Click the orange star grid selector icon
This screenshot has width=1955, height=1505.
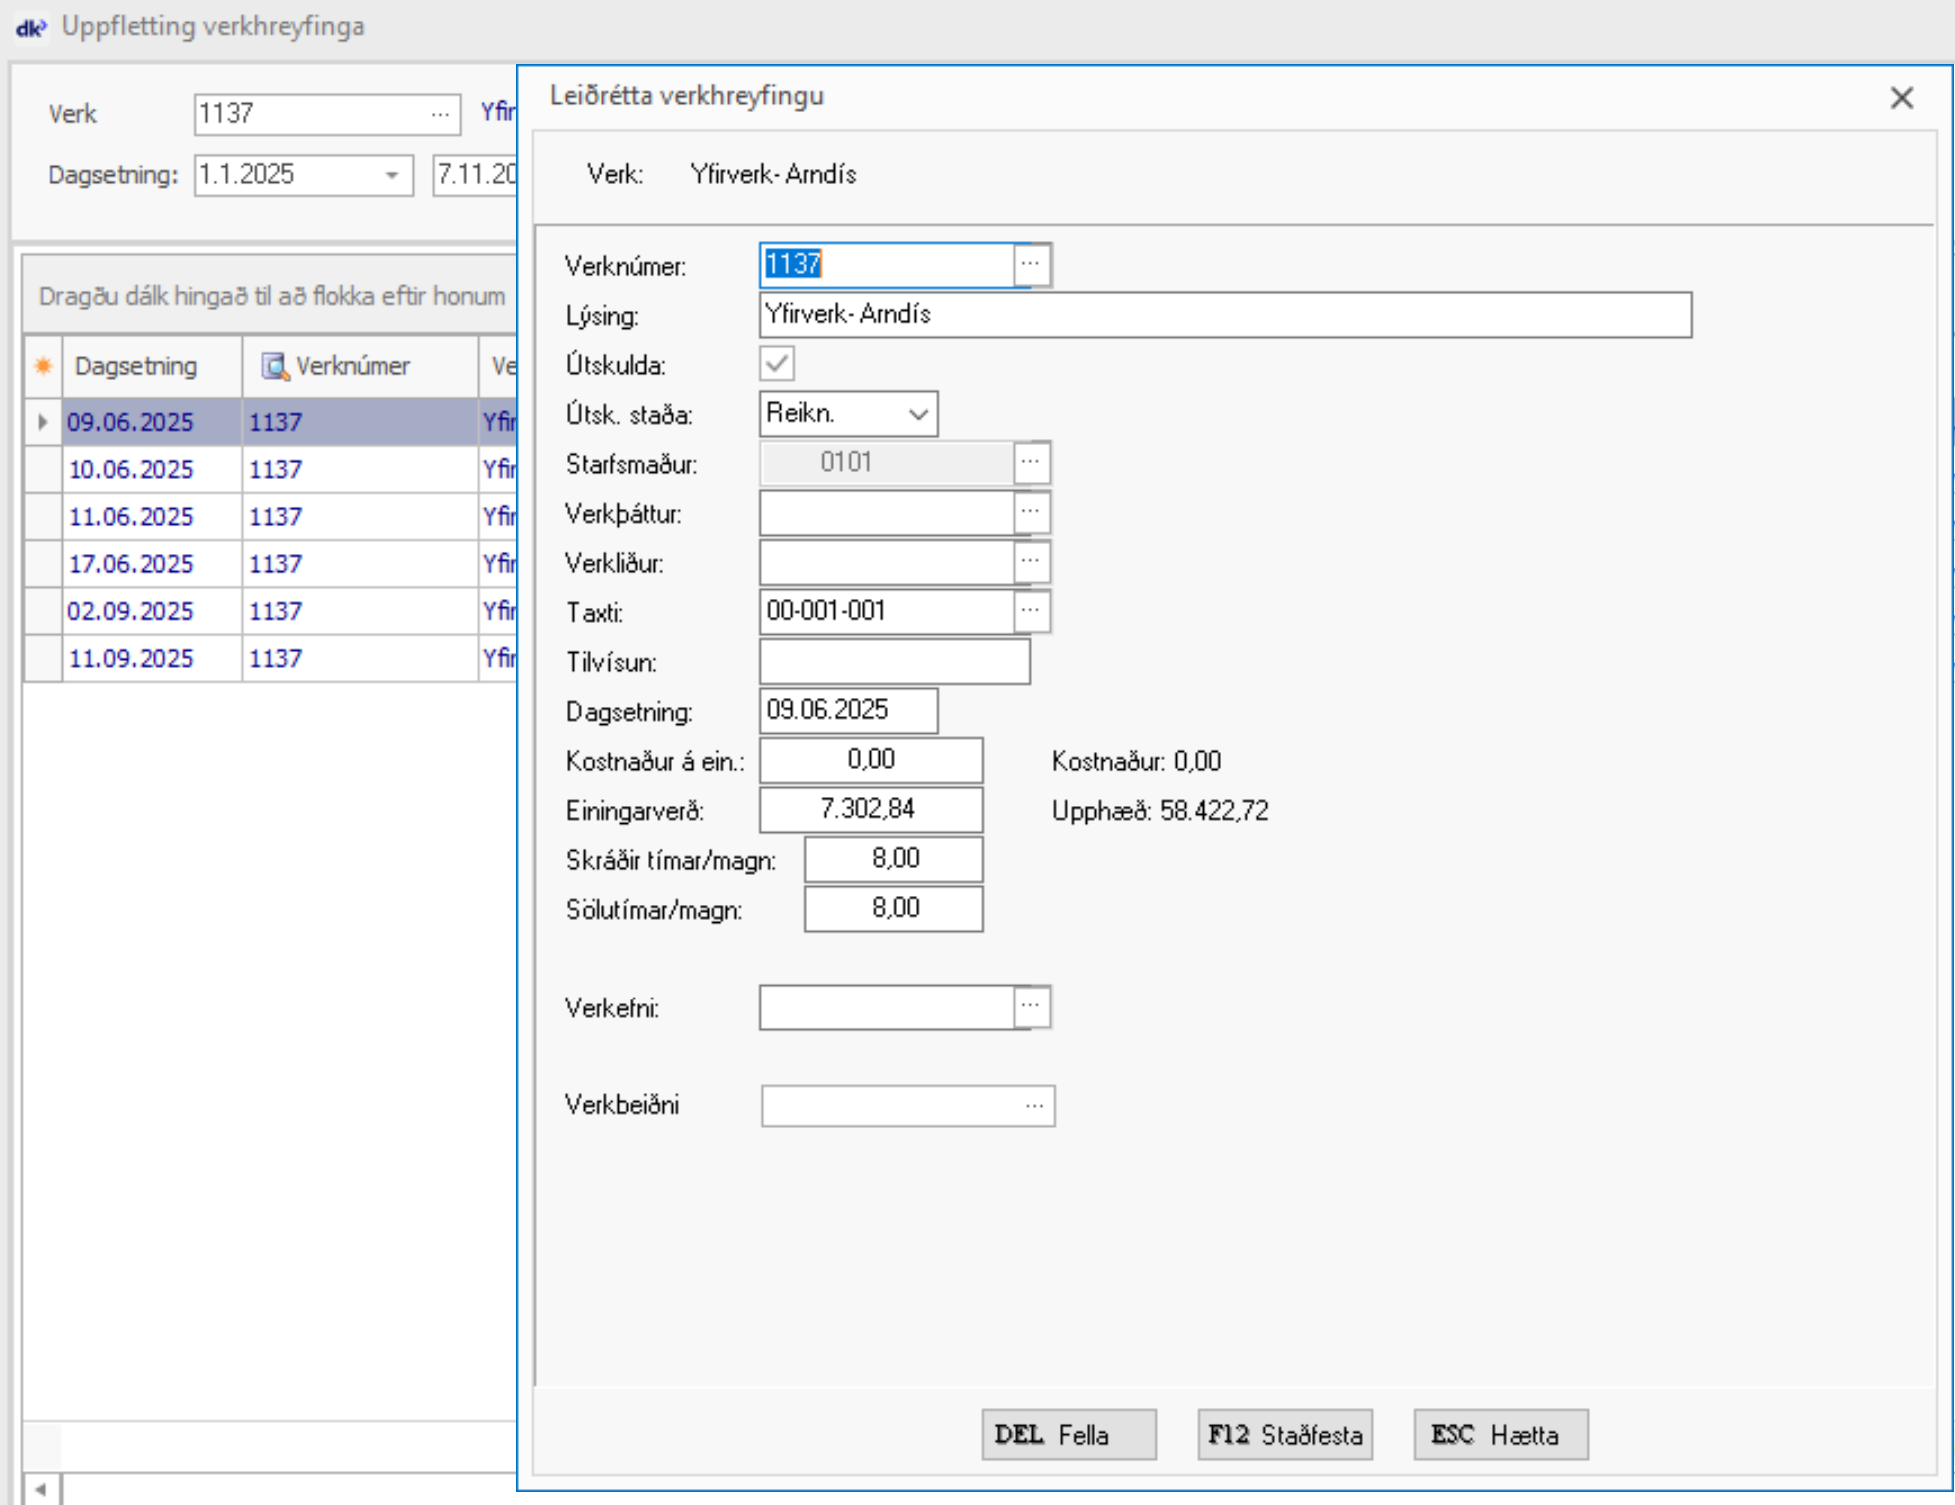point(43,366)
